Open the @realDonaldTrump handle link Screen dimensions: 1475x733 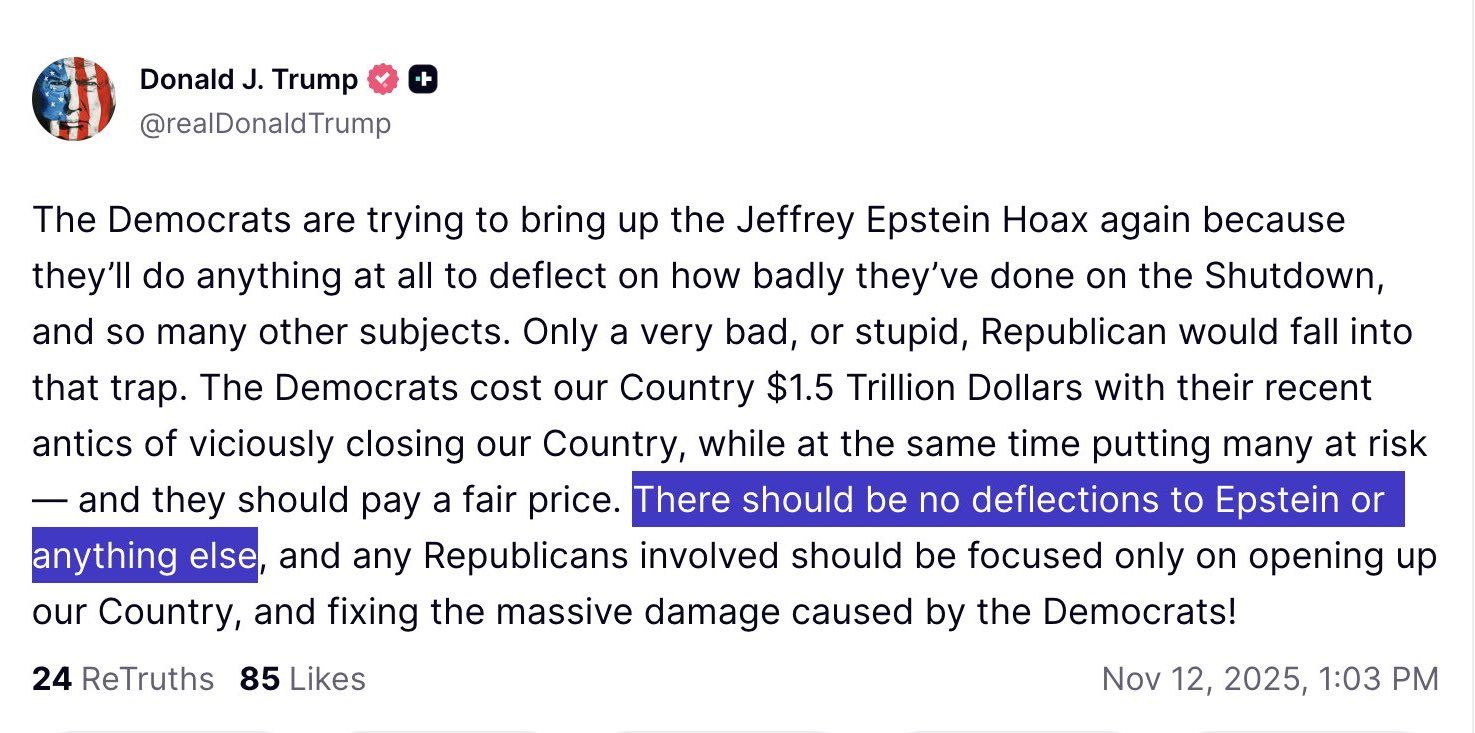265,123
